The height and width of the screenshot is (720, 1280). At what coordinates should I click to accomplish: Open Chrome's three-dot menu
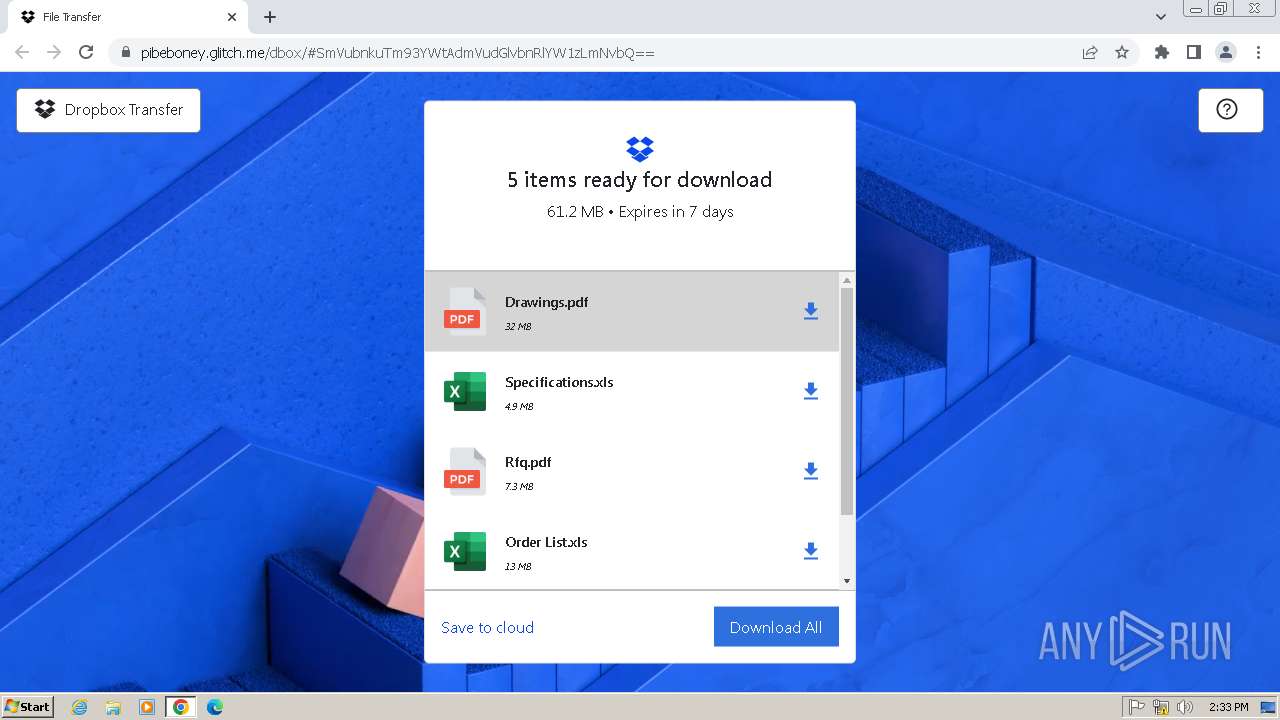pyautogui.click(x=1258, y=52)
